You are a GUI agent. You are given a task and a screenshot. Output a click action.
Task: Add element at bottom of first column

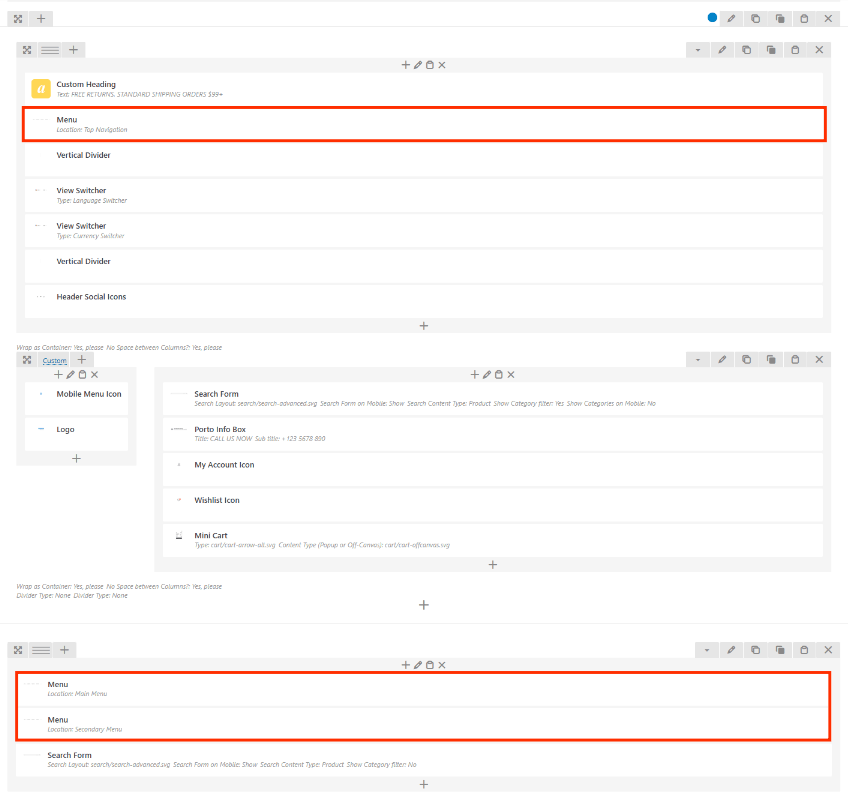pos(423,326)
